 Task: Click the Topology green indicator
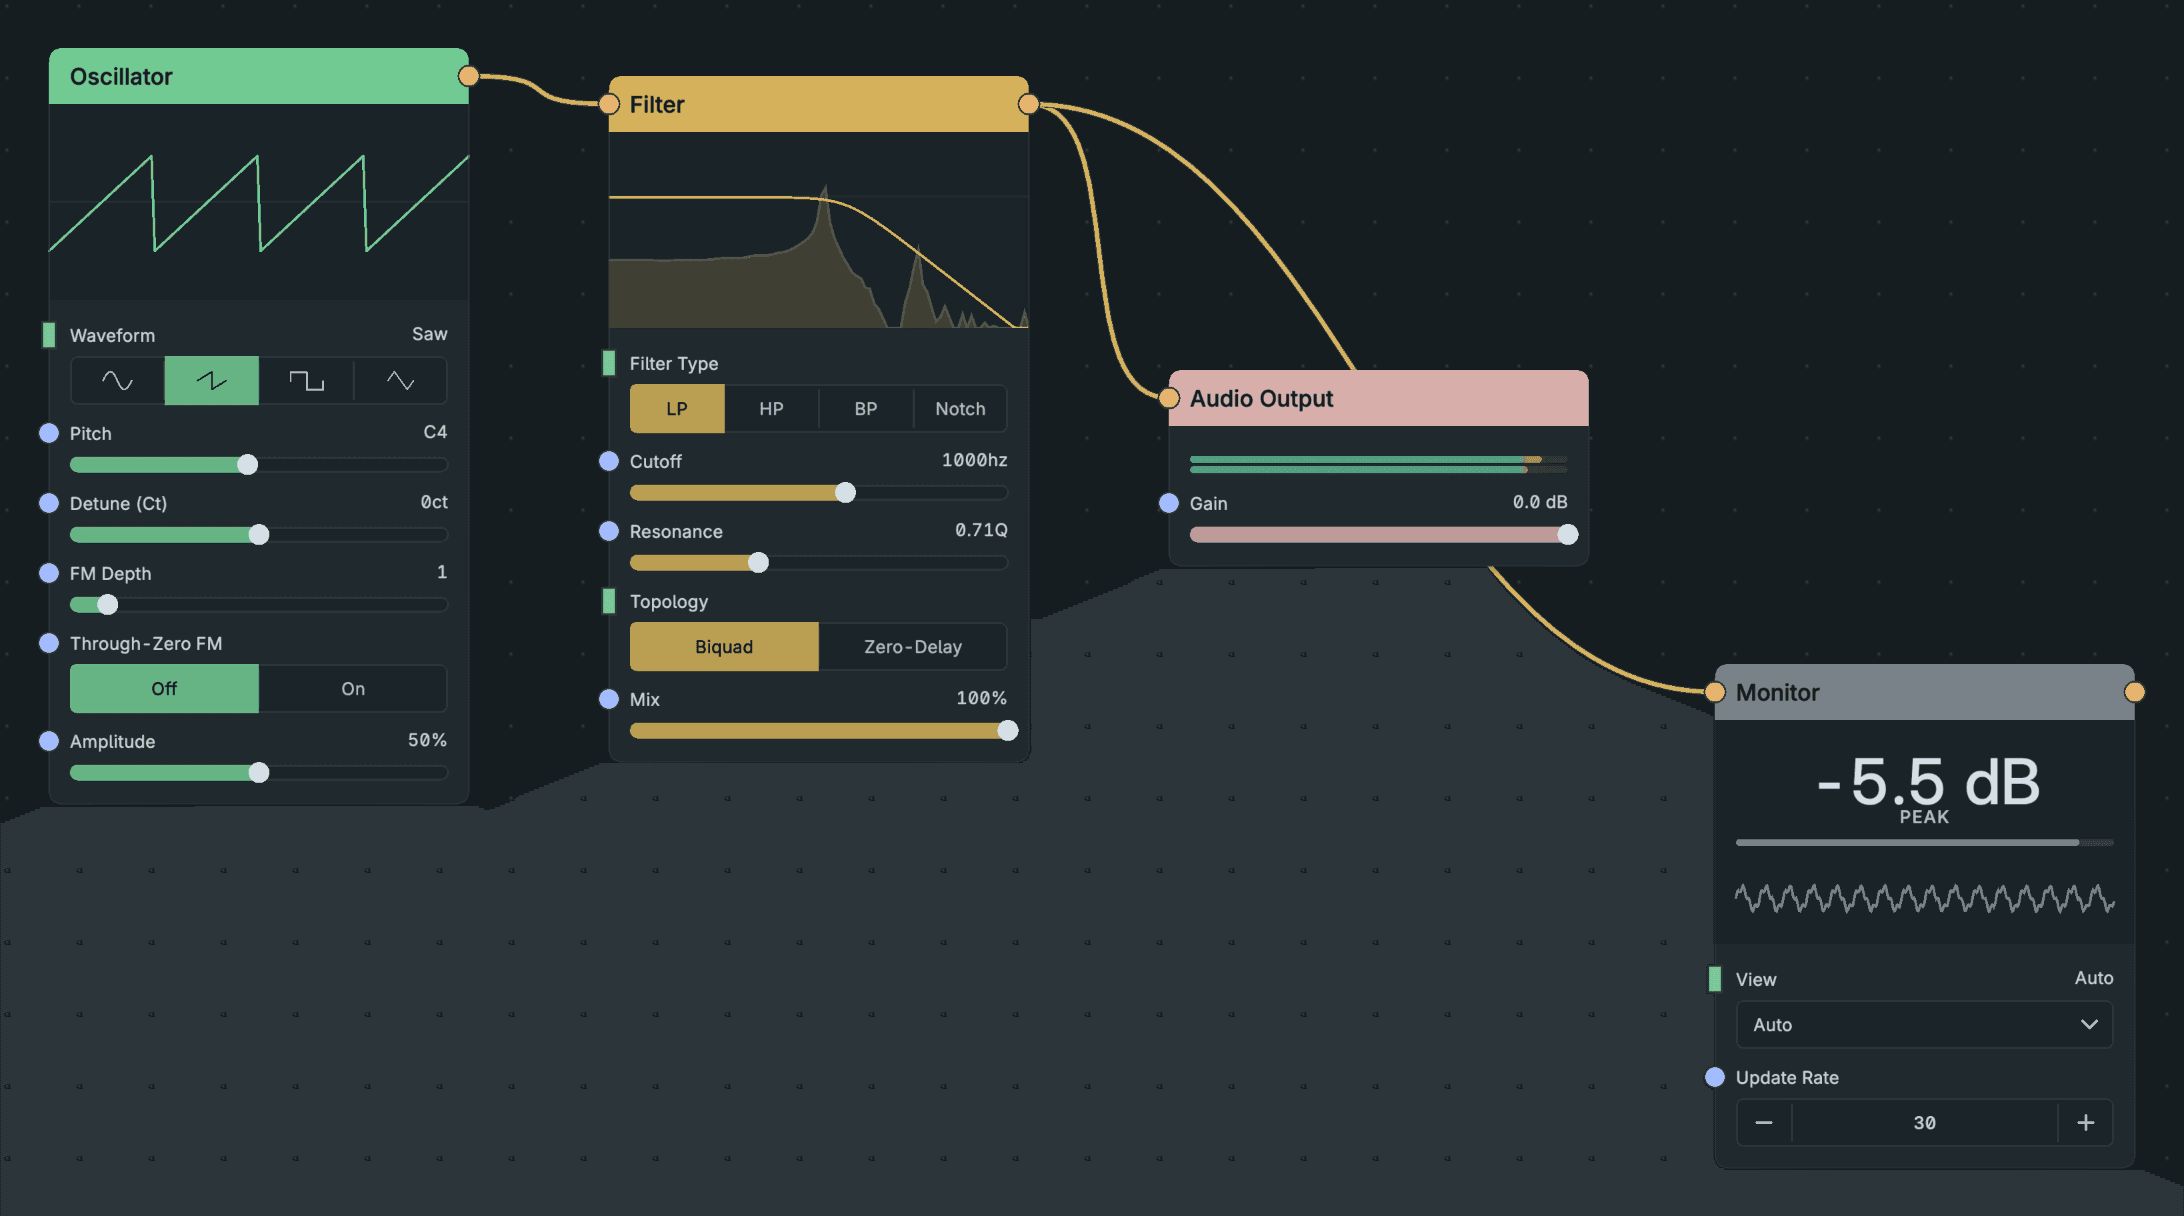pyautogui.click(x=609, y=600)
